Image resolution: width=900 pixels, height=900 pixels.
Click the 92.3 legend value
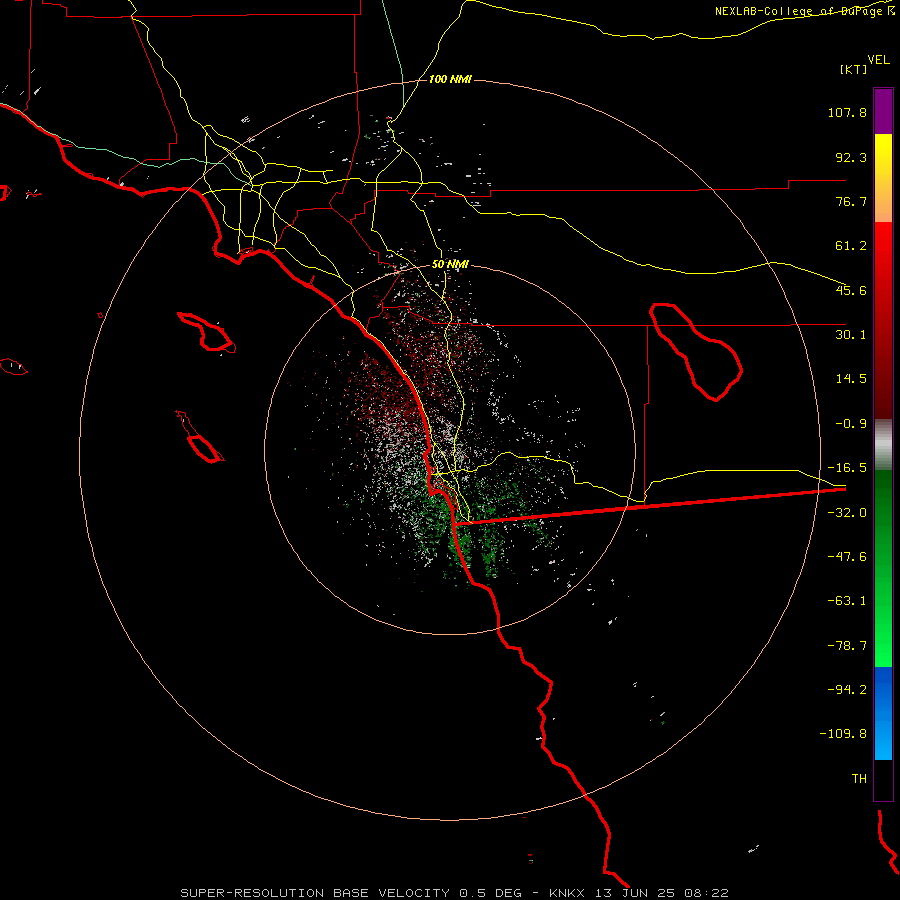[x=851, y=157]
